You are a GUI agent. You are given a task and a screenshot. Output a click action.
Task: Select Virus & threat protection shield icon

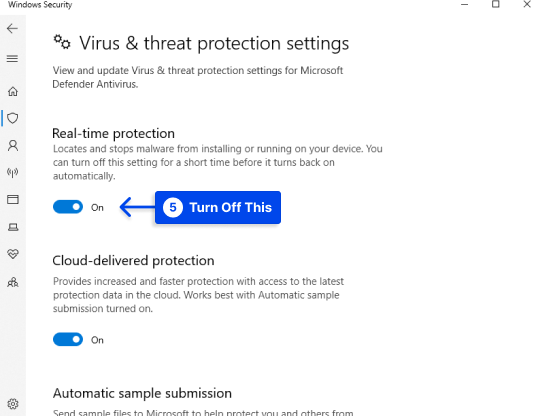pyautogui.click(x=13, y=118)
